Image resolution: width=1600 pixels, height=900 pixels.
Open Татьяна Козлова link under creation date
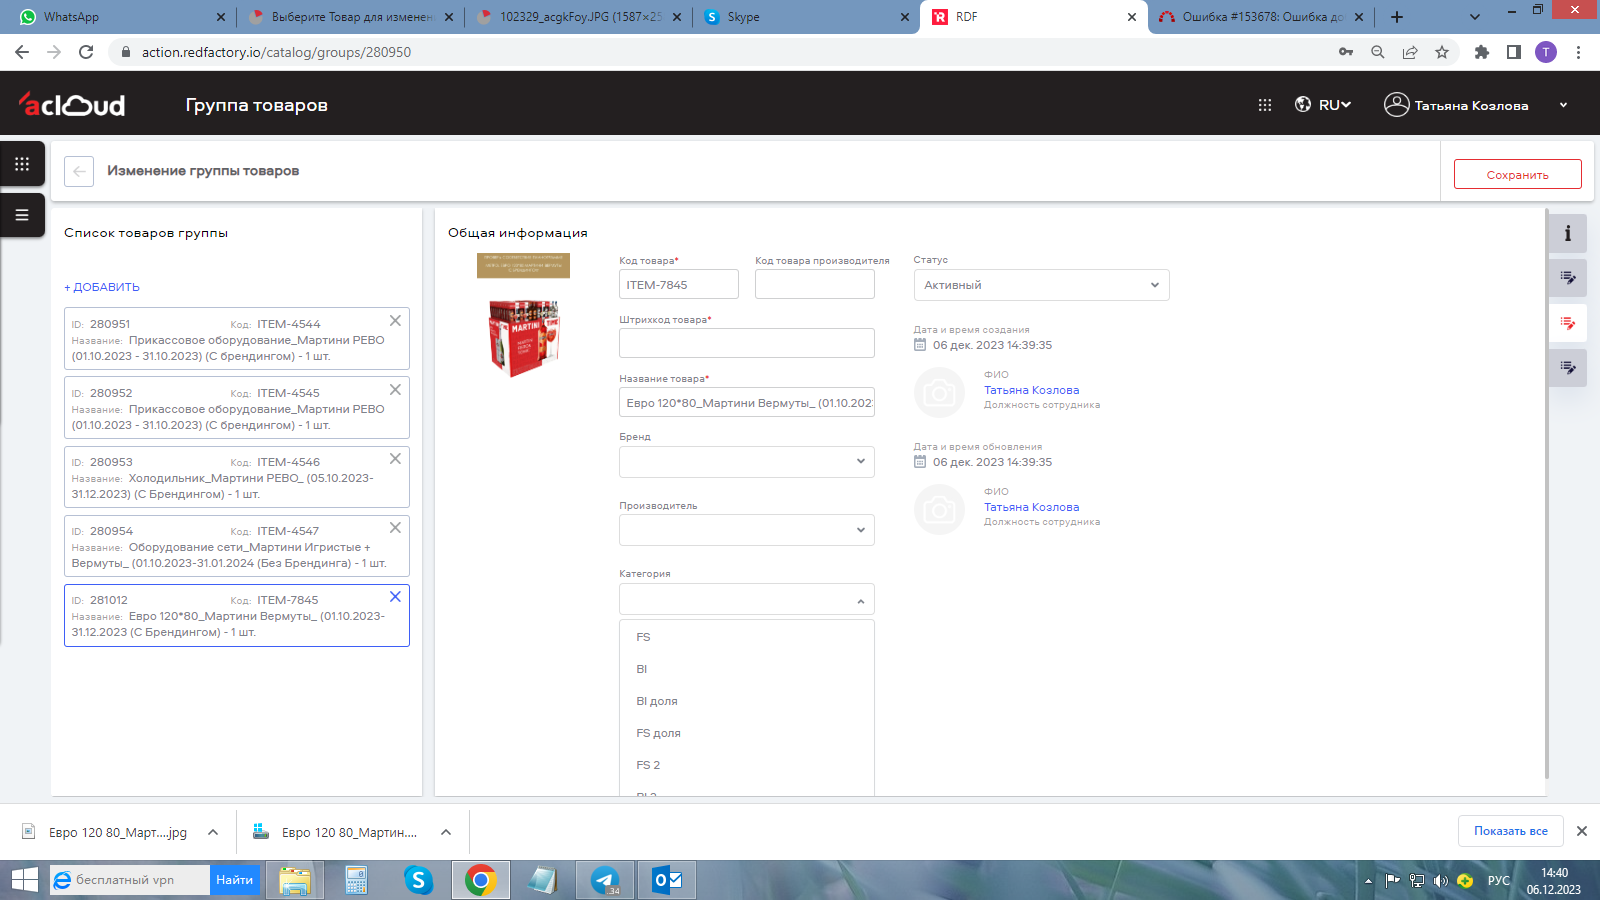pyautogui.click(x=1031, y=390)
